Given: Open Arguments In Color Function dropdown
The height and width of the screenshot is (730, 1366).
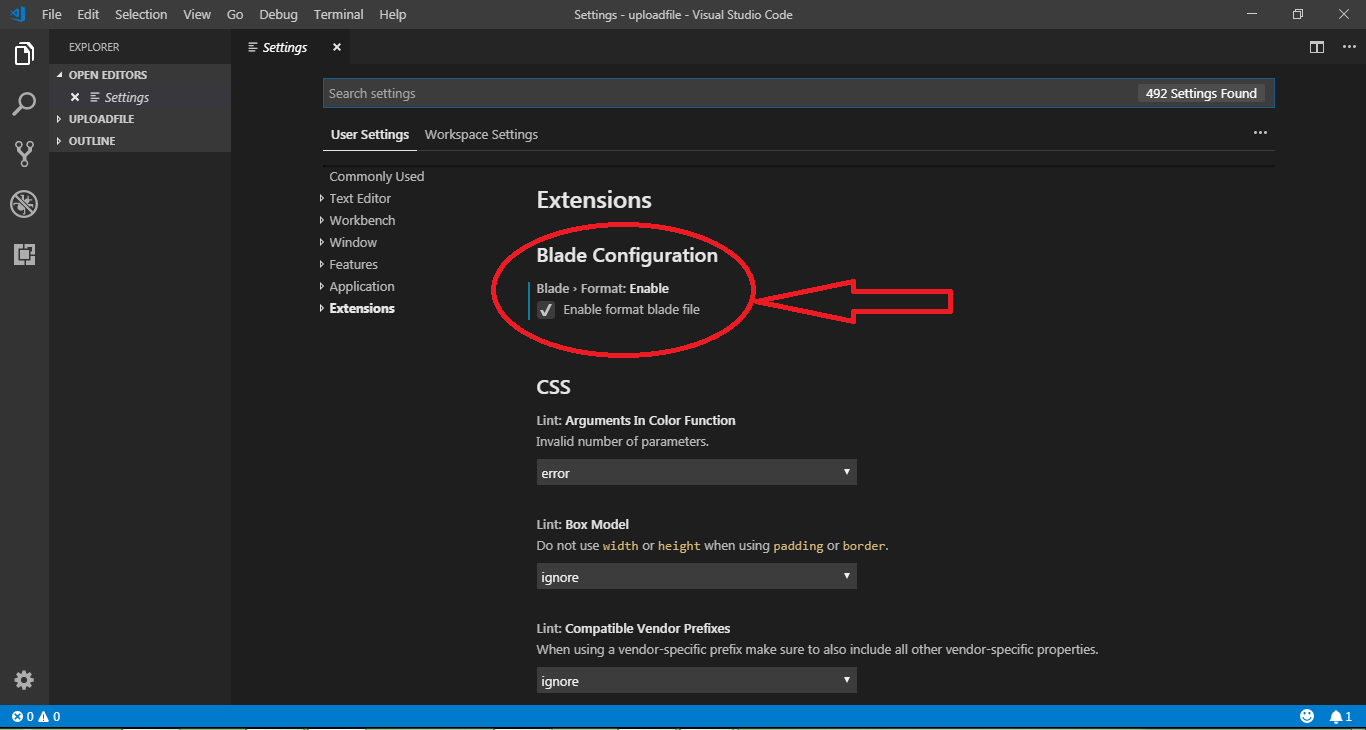Looking at the screenshot, I should (696, 472).
